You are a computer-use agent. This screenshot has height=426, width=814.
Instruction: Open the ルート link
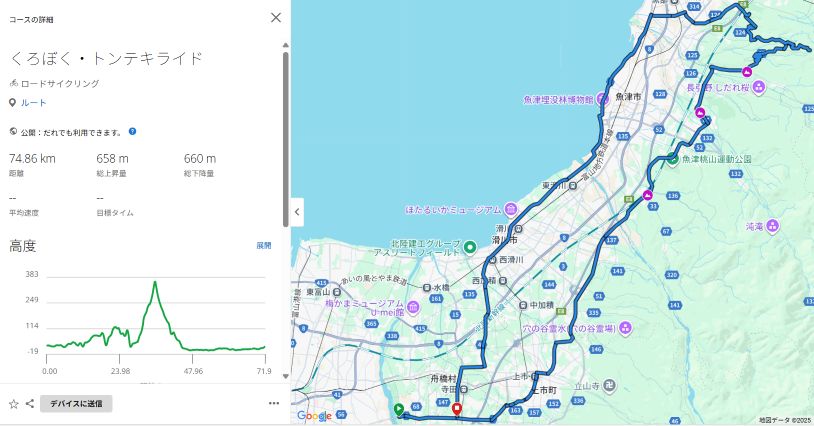click(x=34, y=102)
